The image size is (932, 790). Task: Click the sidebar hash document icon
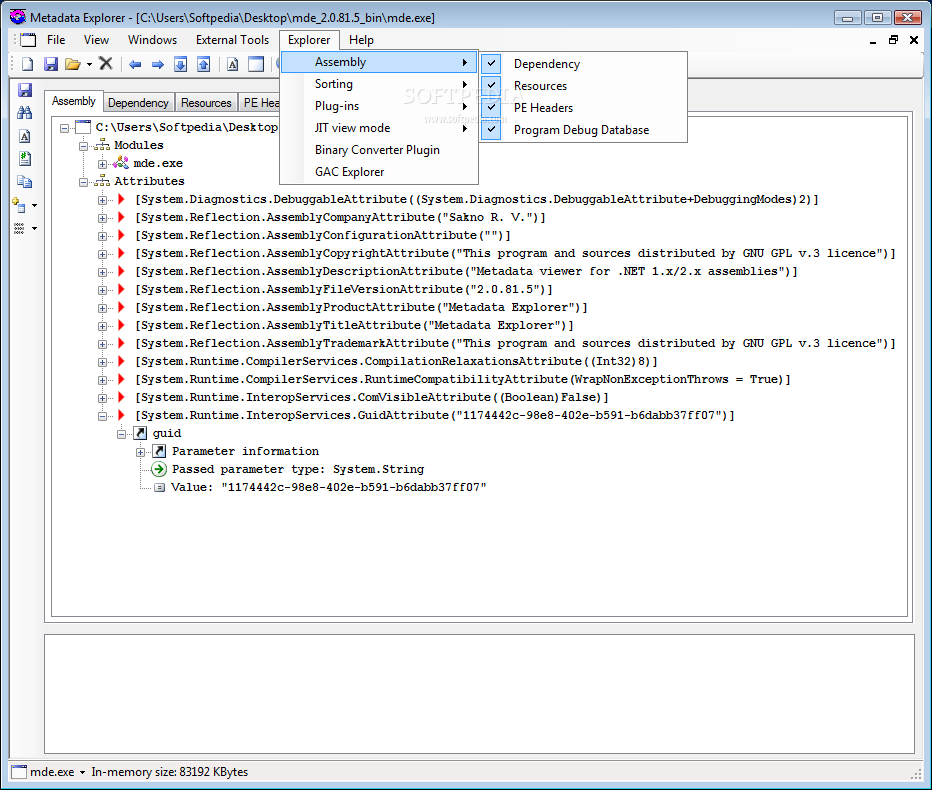tap(24, 159)
